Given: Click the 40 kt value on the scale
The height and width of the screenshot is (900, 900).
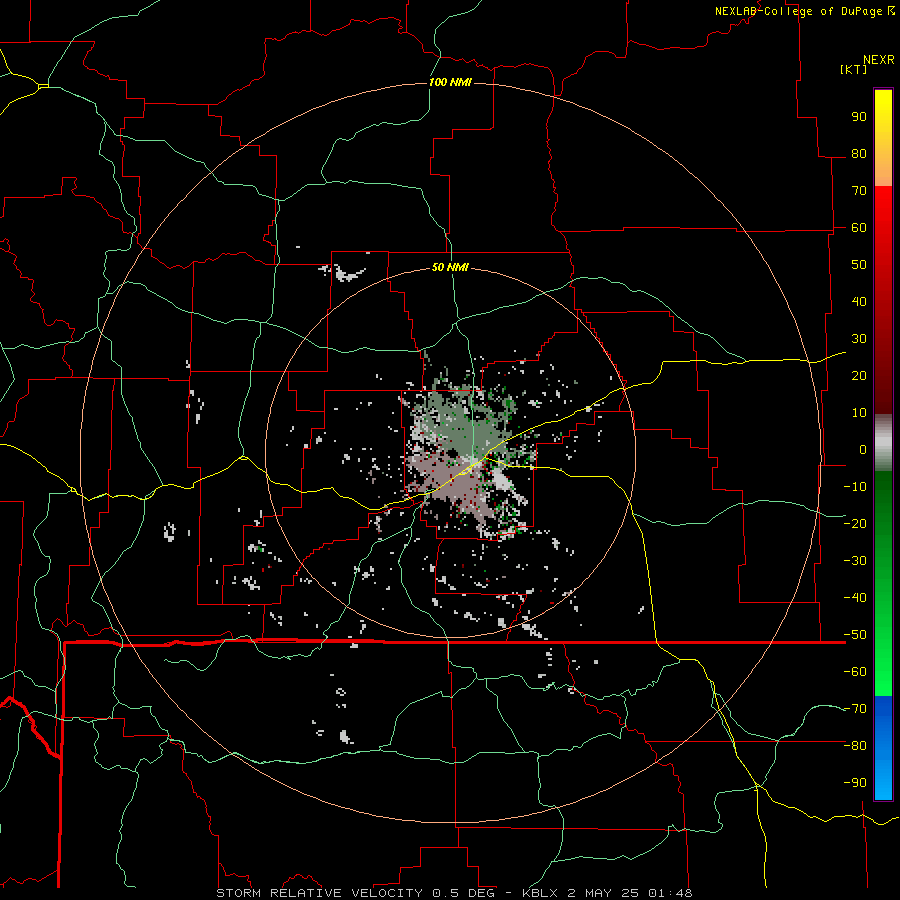Looking at the screenshot, I should click(859, 301).
